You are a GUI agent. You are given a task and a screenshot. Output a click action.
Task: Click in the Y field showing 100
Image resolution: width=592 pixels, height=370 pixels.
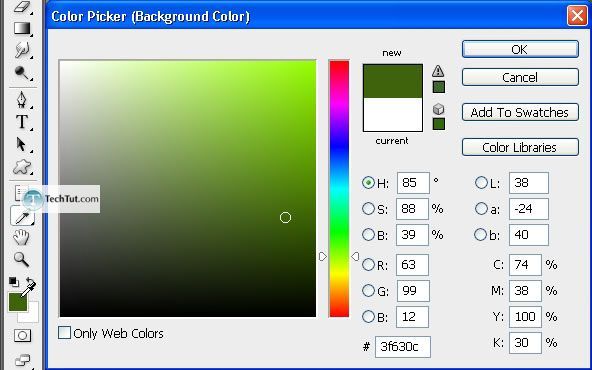(x=525, y=317)
